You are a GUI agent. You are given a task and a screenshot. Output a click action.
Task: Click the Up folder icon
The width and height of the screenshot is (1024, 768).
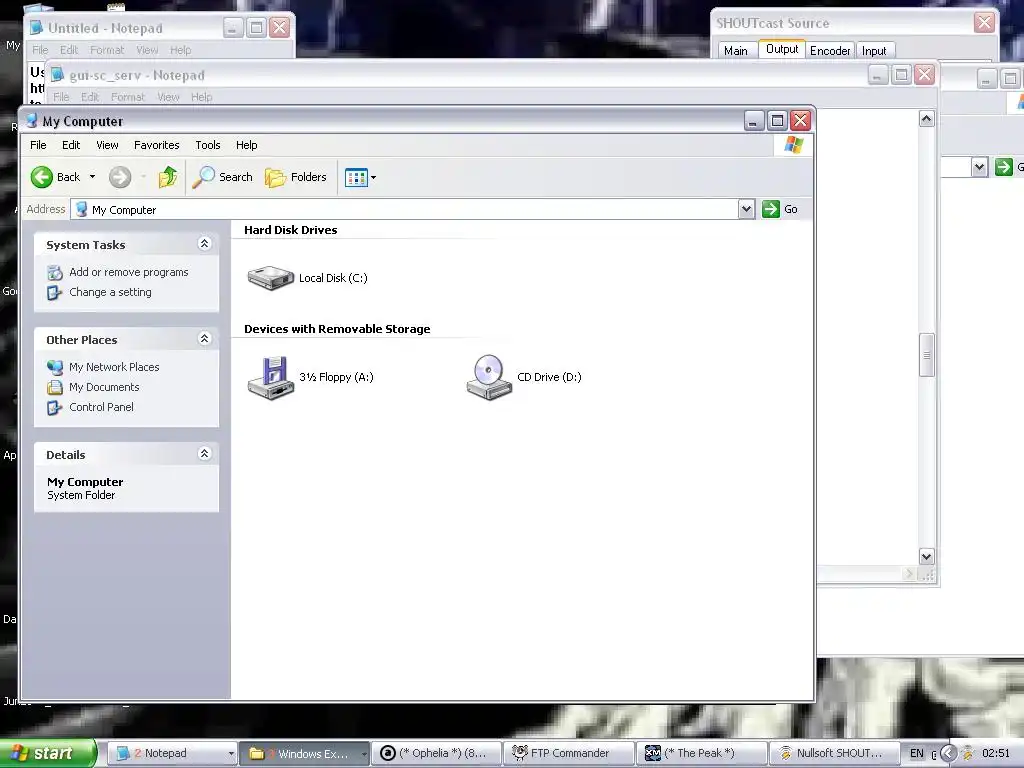point(168,177)
